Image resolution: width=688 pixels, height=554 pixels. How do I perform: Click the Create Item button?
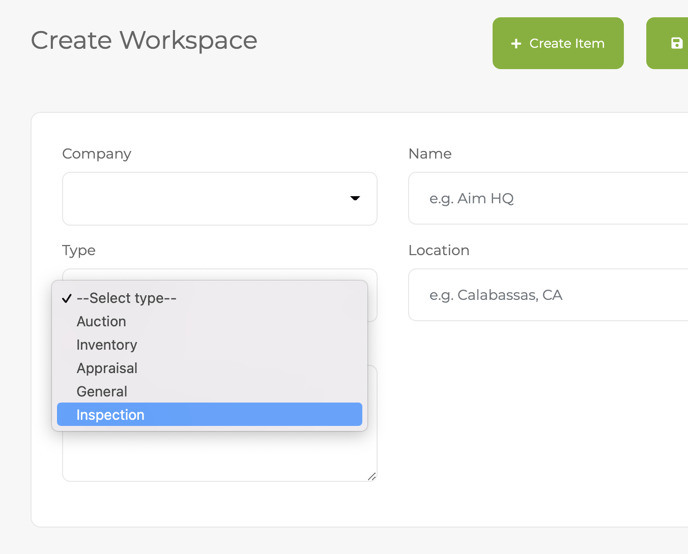point(558,43)
